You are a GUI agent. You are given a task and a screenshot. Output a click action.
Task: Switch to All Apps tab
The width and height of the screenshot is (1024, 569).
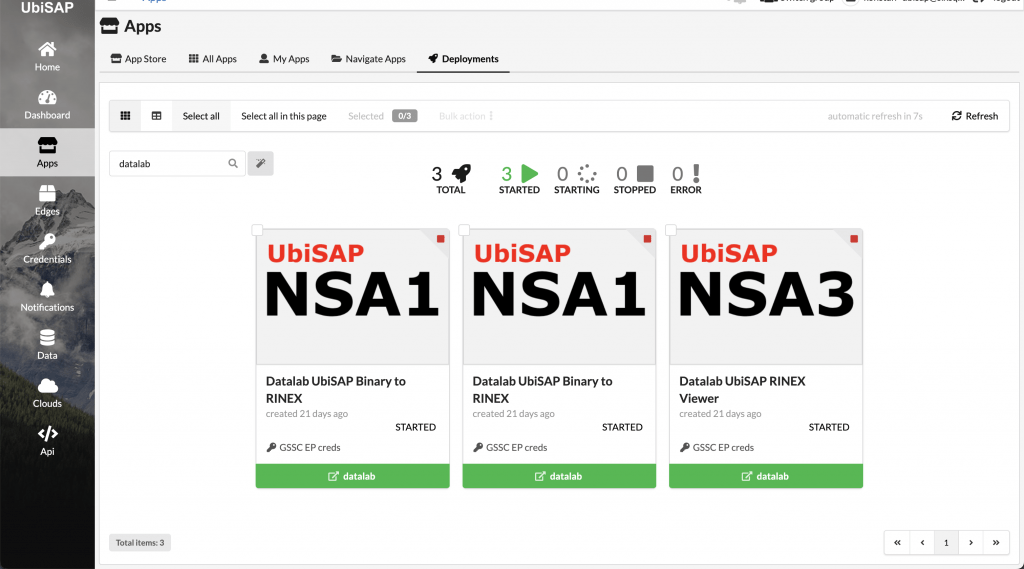213,59
